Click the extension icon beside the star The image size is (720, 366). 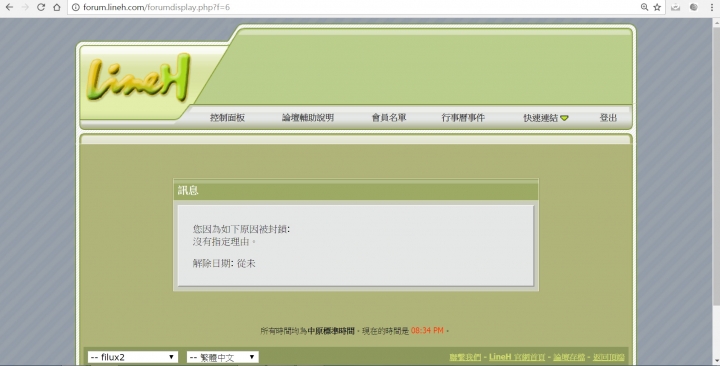[x=675, y=7]
